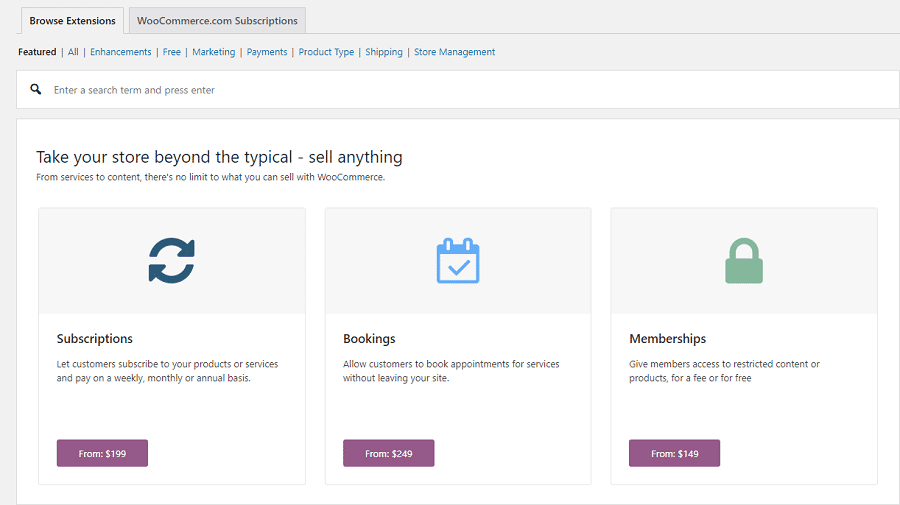Select the Browse Extensions tab
The width and height of the screenshot is (900, 505).
(72, 20)
